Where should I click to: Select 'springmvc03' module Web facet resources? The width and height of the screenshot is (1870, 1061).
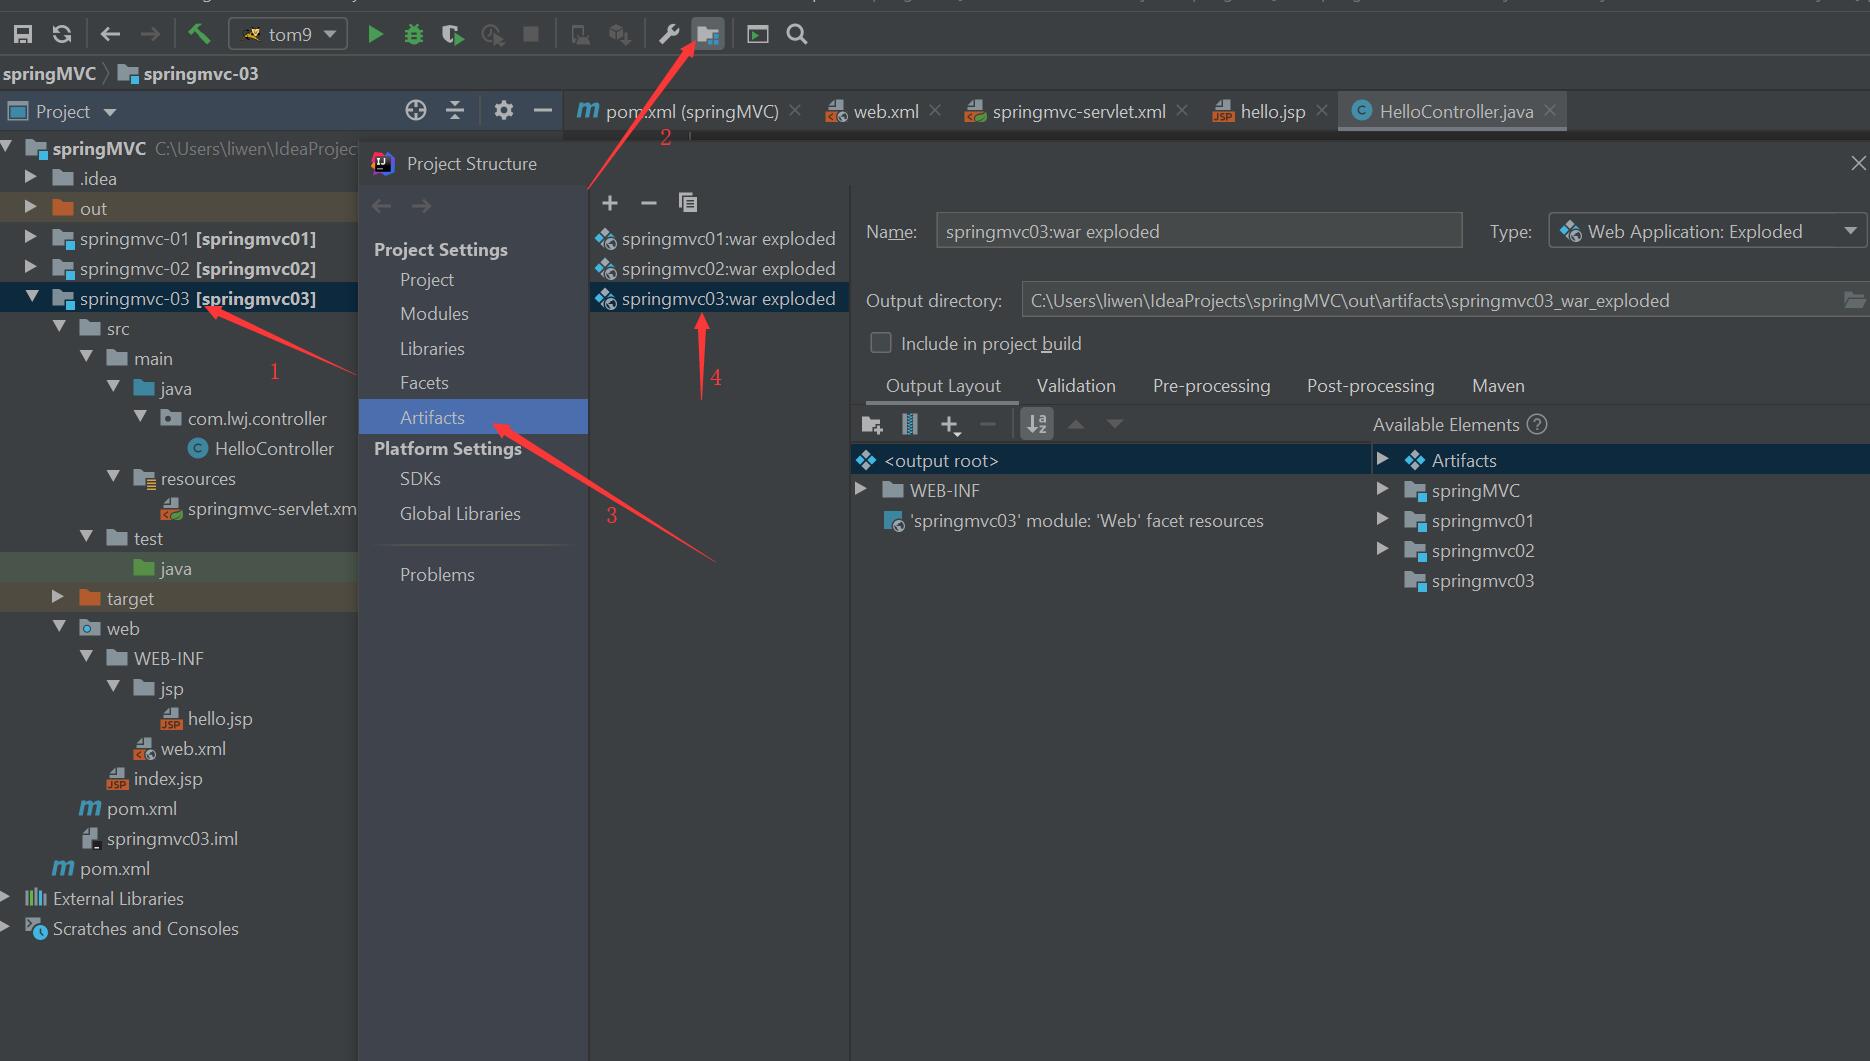[x=1075, y=521]
